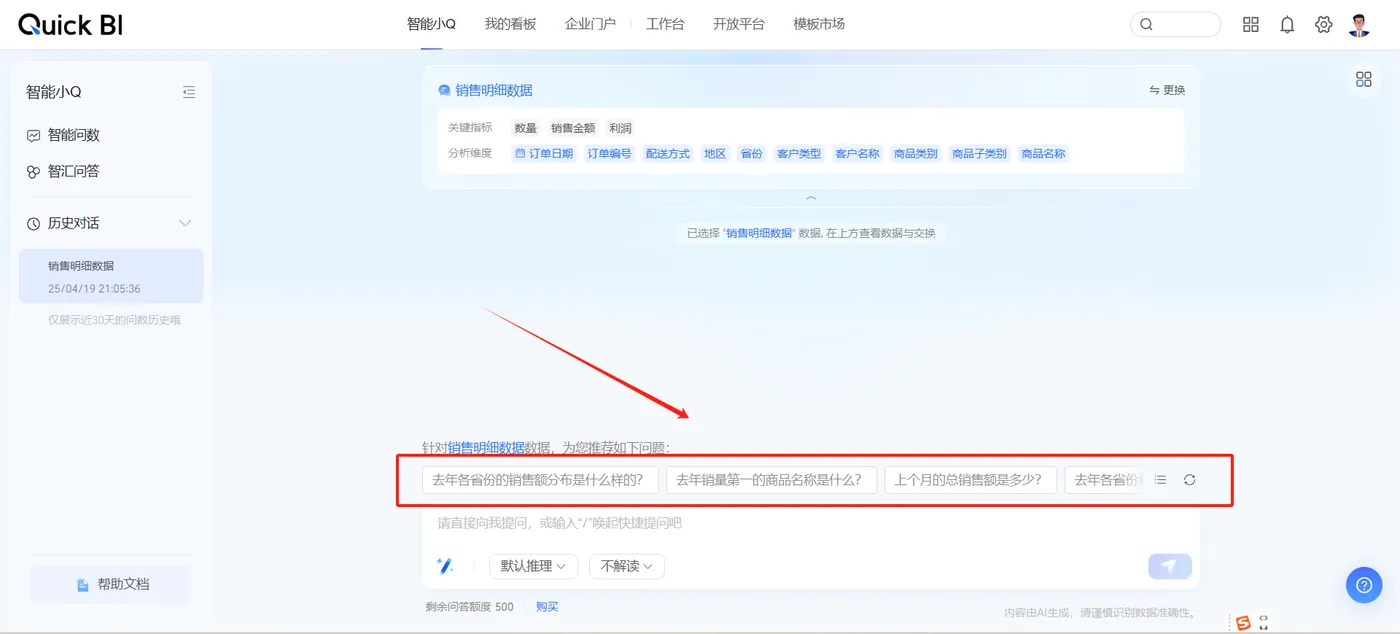This screenshot has width=1400, height=634.
Task: Select the 商品类别 dimension tag
Action: tap(916, 154)
